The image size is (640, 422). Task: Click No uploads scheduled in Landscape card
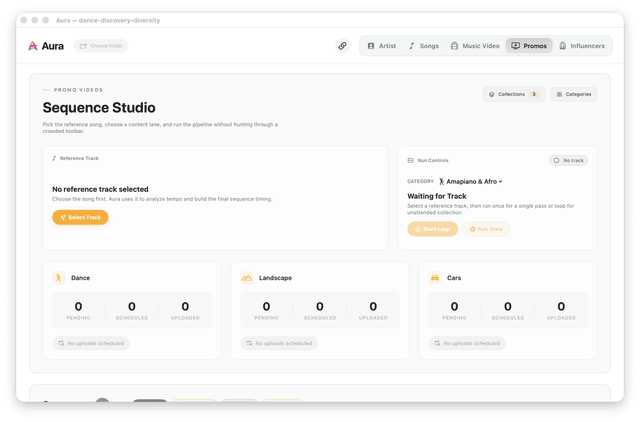pos(279,343)
